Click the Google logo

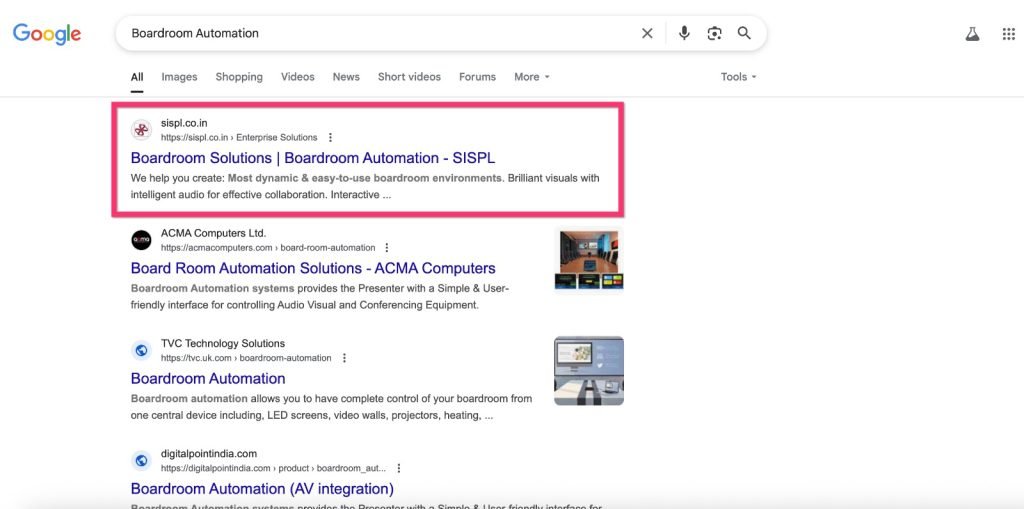(46, 34)
